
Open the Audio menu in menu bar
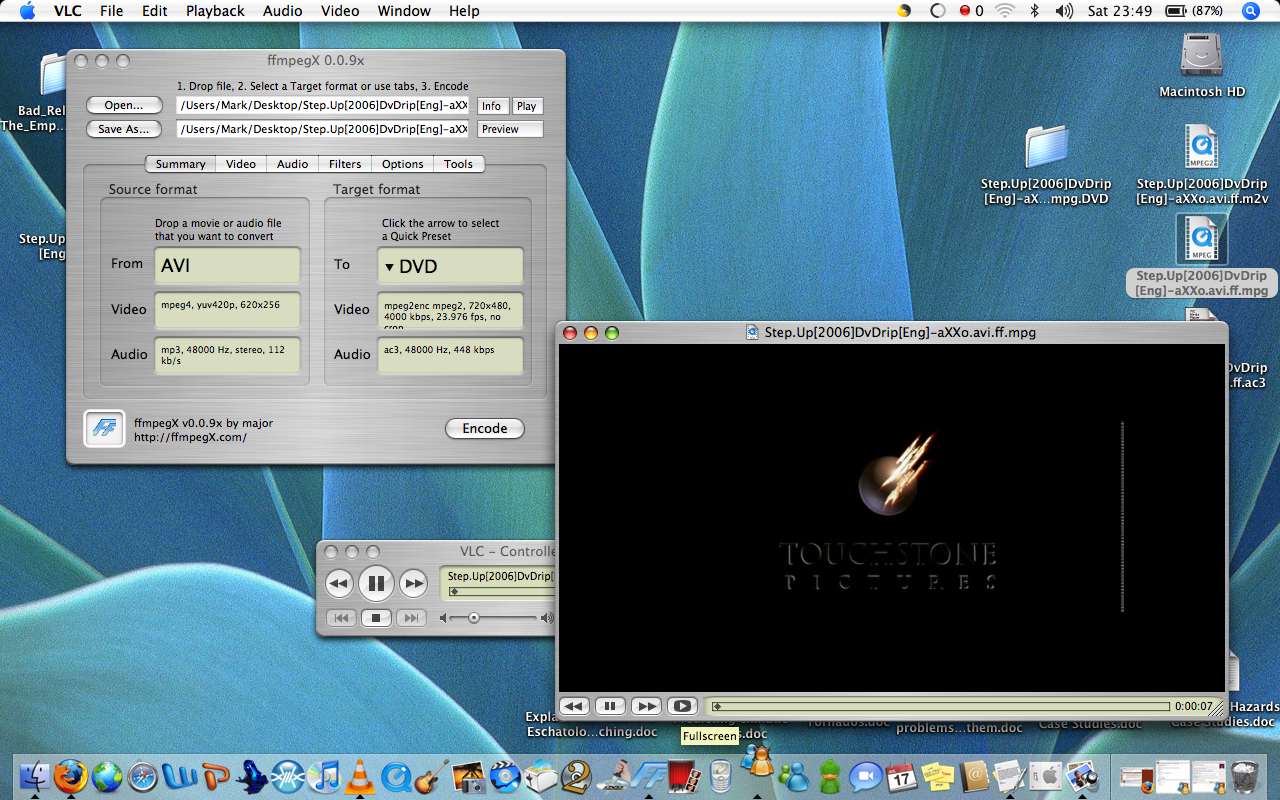282,11
